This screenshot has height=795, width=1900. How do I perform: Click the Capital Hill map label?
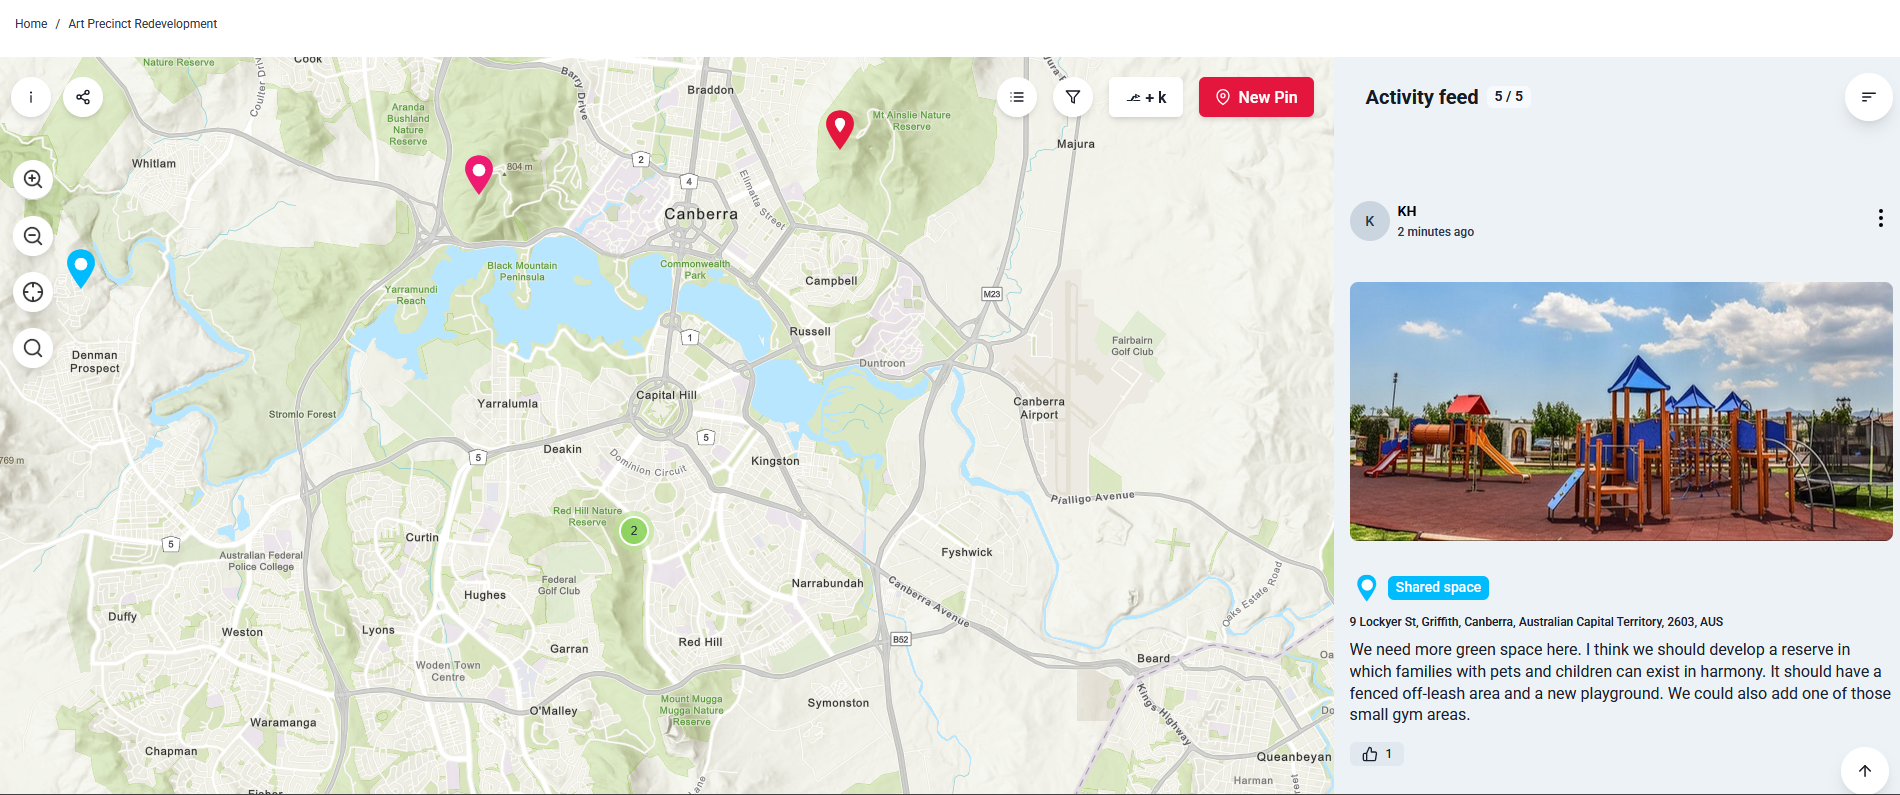click(667, 395)
